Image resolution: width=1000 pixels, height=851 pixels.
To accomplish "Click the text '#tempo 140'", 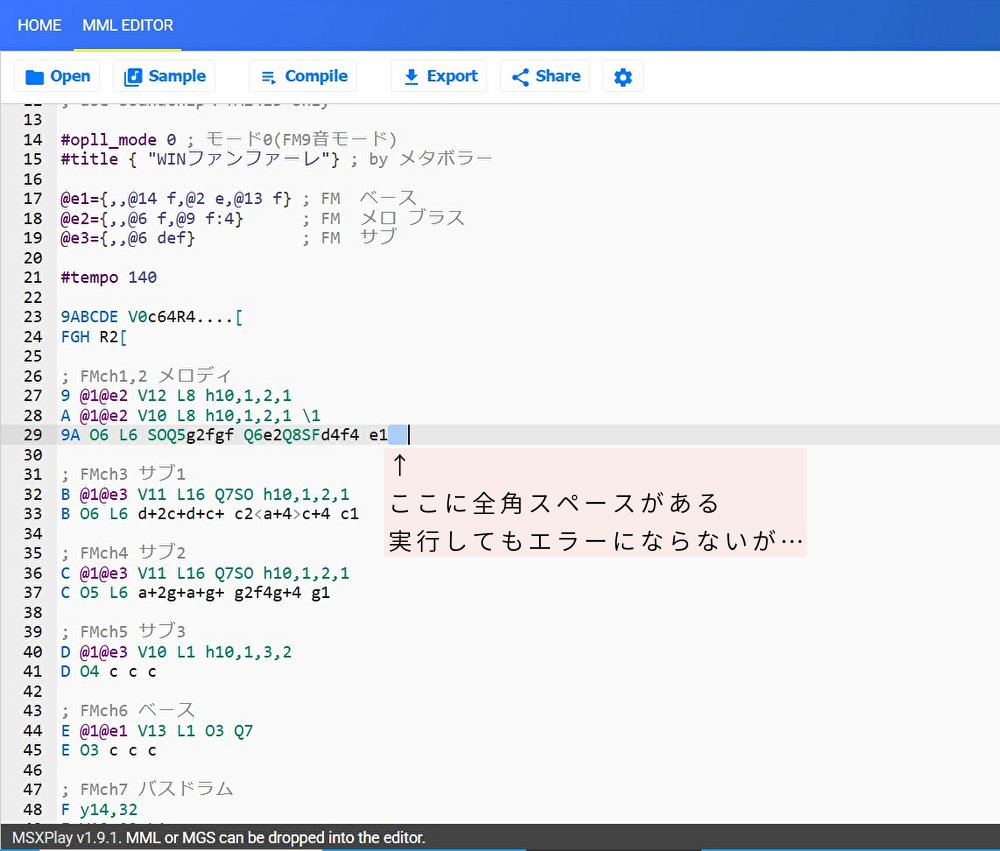I will [108, 278].
